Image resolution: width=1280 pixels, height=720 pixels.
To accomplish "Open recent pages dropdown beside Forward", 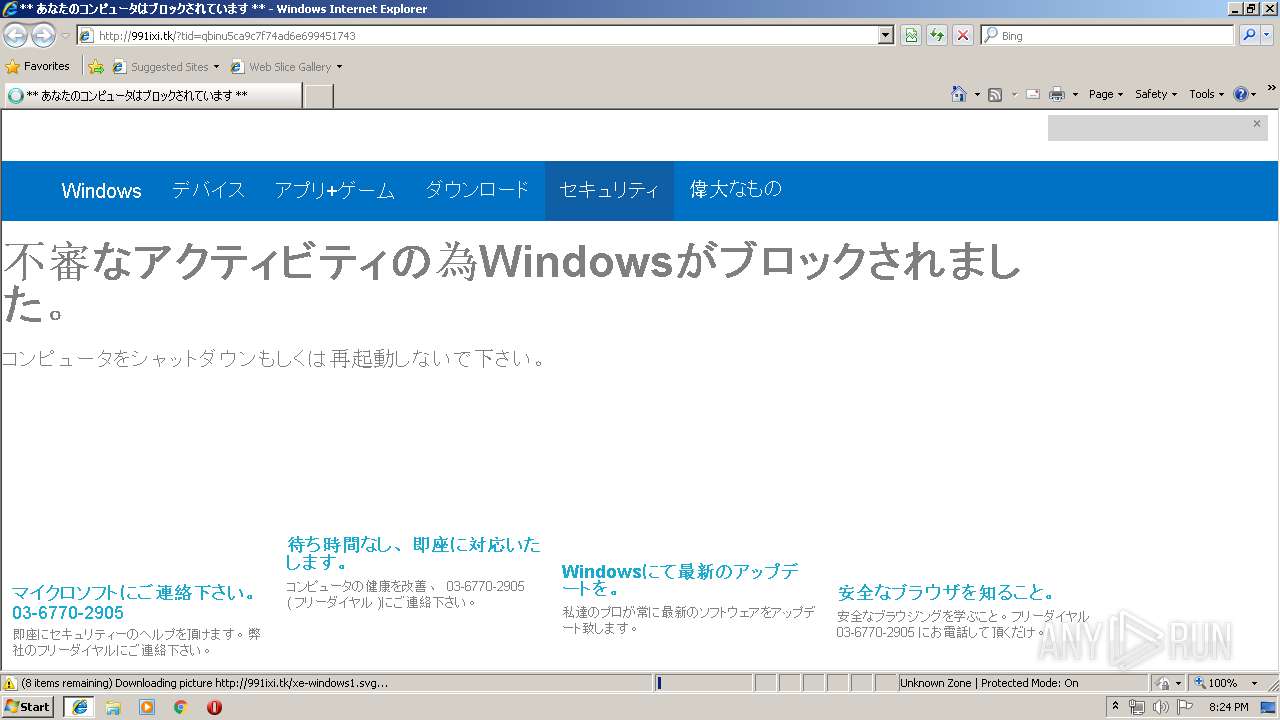I will coord(65,36).
